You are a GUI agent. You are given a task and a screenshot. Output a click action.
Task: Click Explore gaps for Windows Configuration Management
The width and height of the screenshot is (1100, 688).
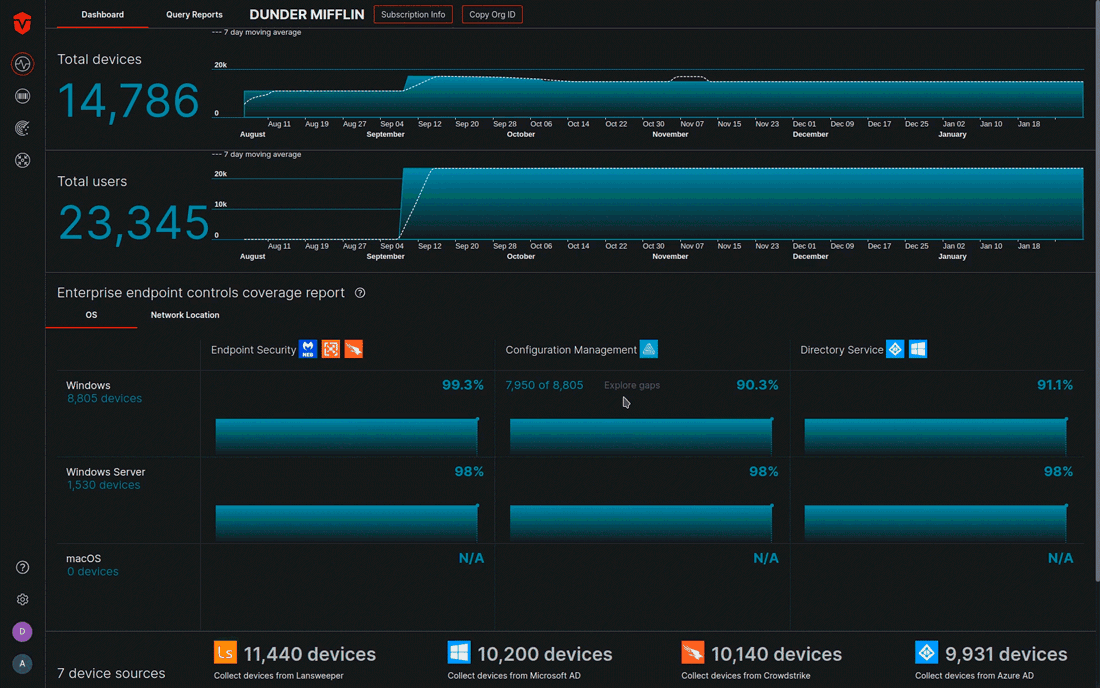point(632,385)
